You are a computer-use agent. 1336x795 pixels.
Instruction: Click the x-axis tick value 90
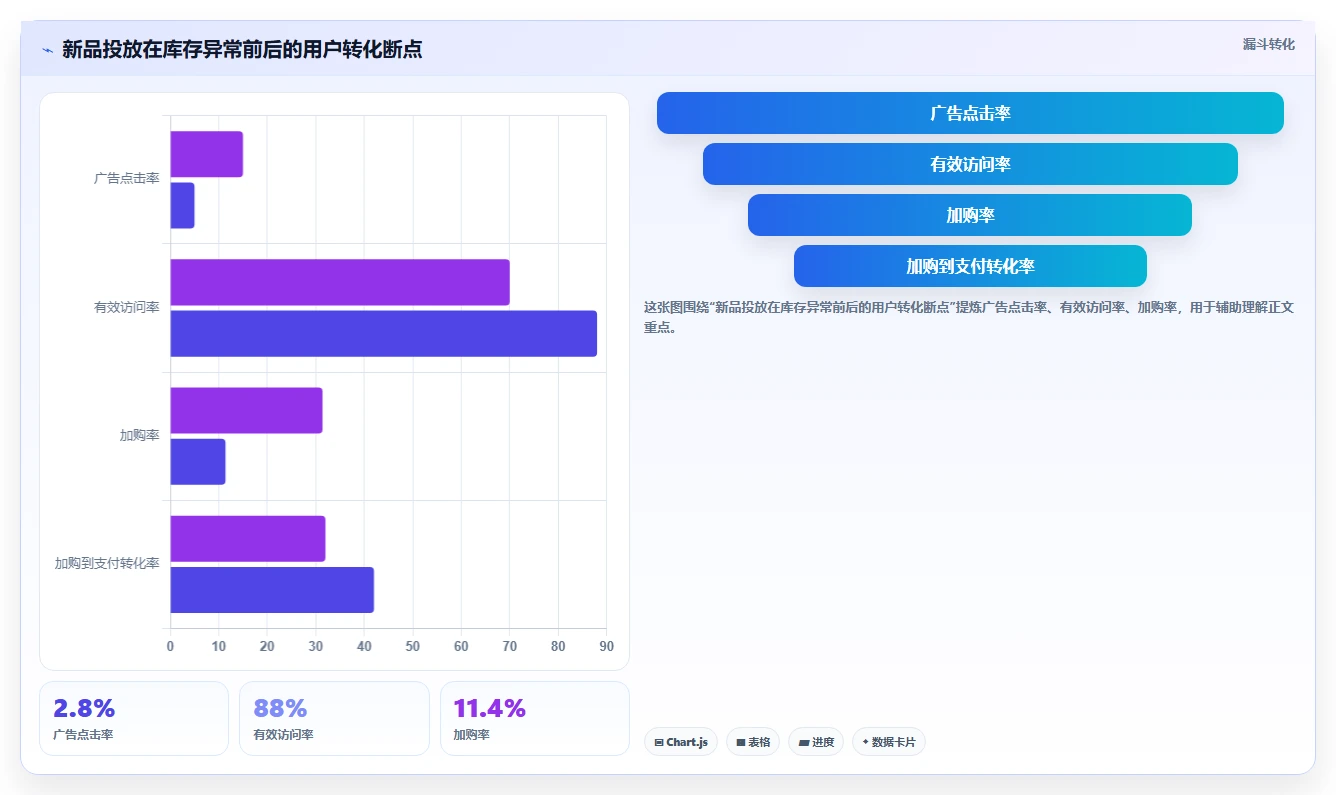coord(606,646)
